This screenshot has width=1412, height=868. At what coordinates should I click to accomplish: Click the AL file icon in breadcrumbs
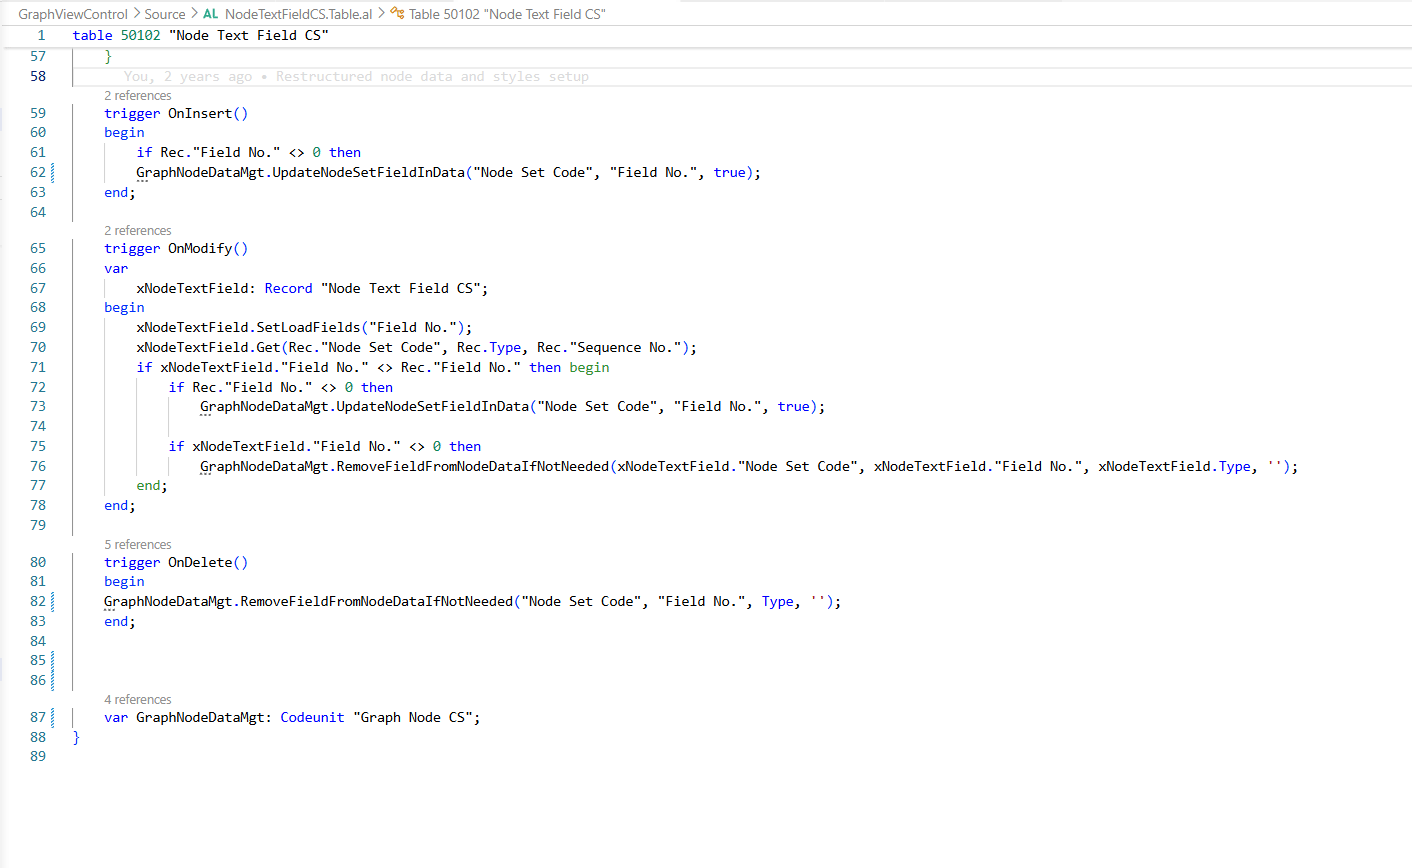210,14
